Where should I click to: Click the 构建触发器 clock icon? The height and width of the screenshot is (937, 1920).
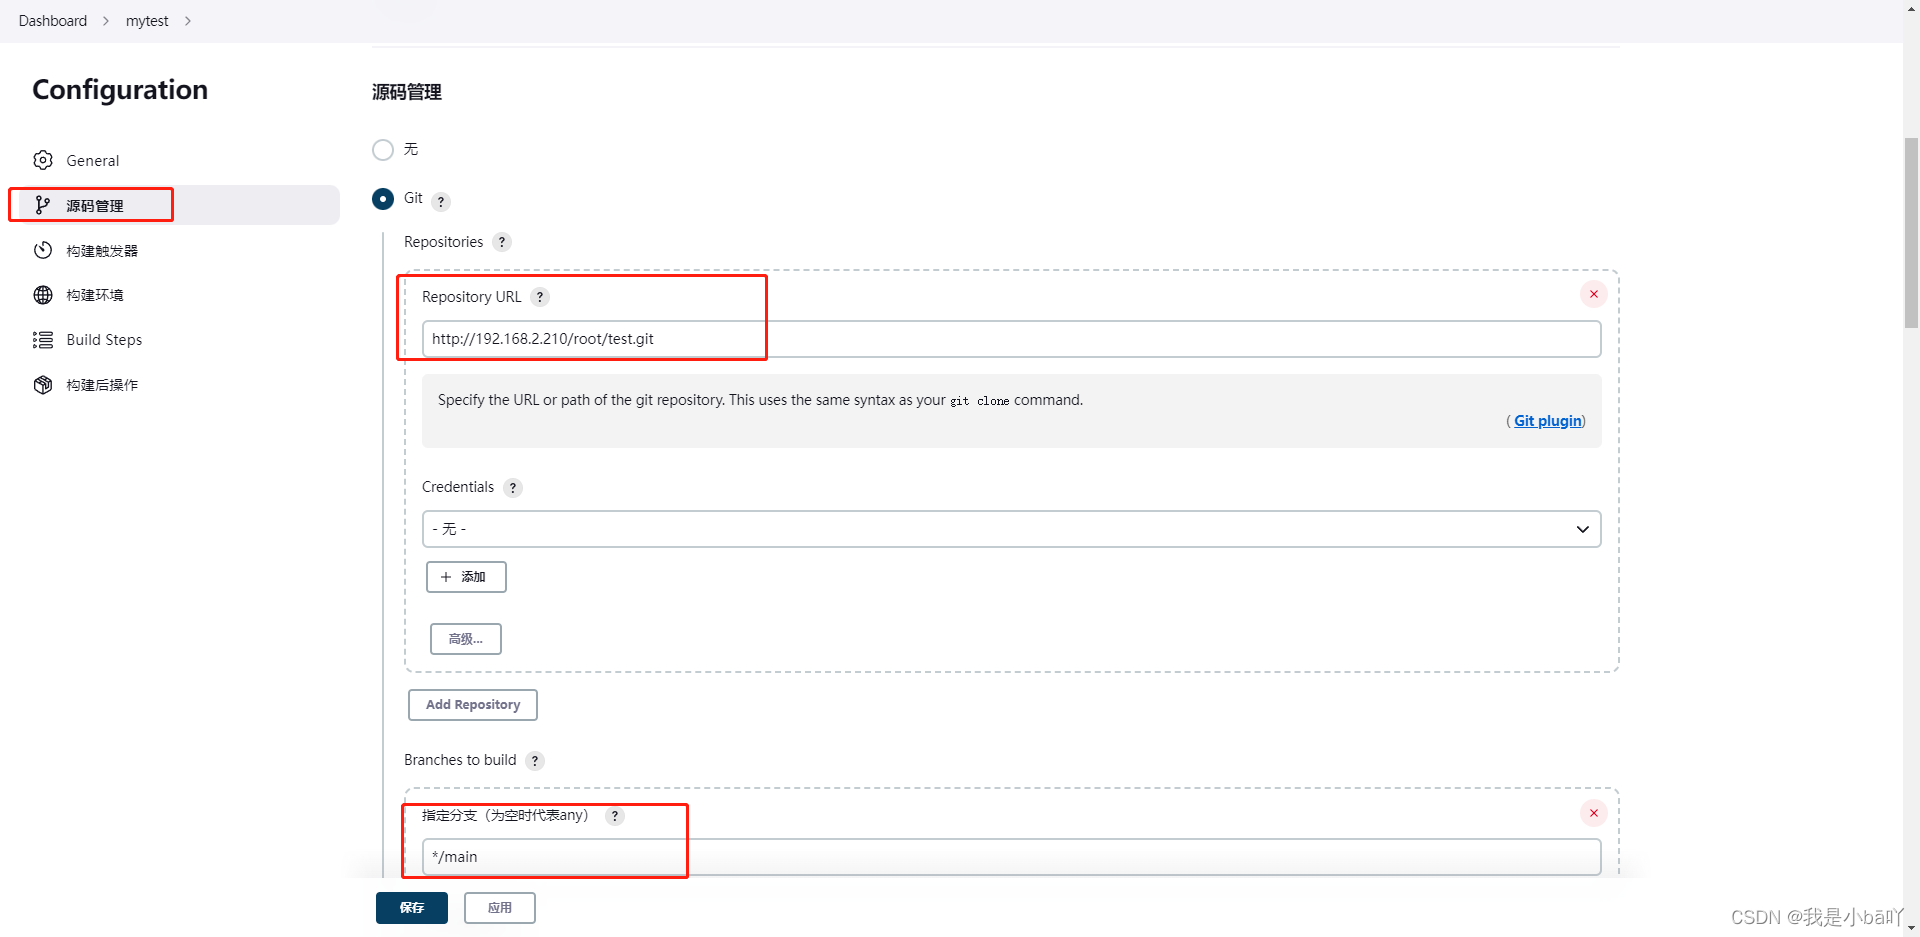(x=43, y=250)
